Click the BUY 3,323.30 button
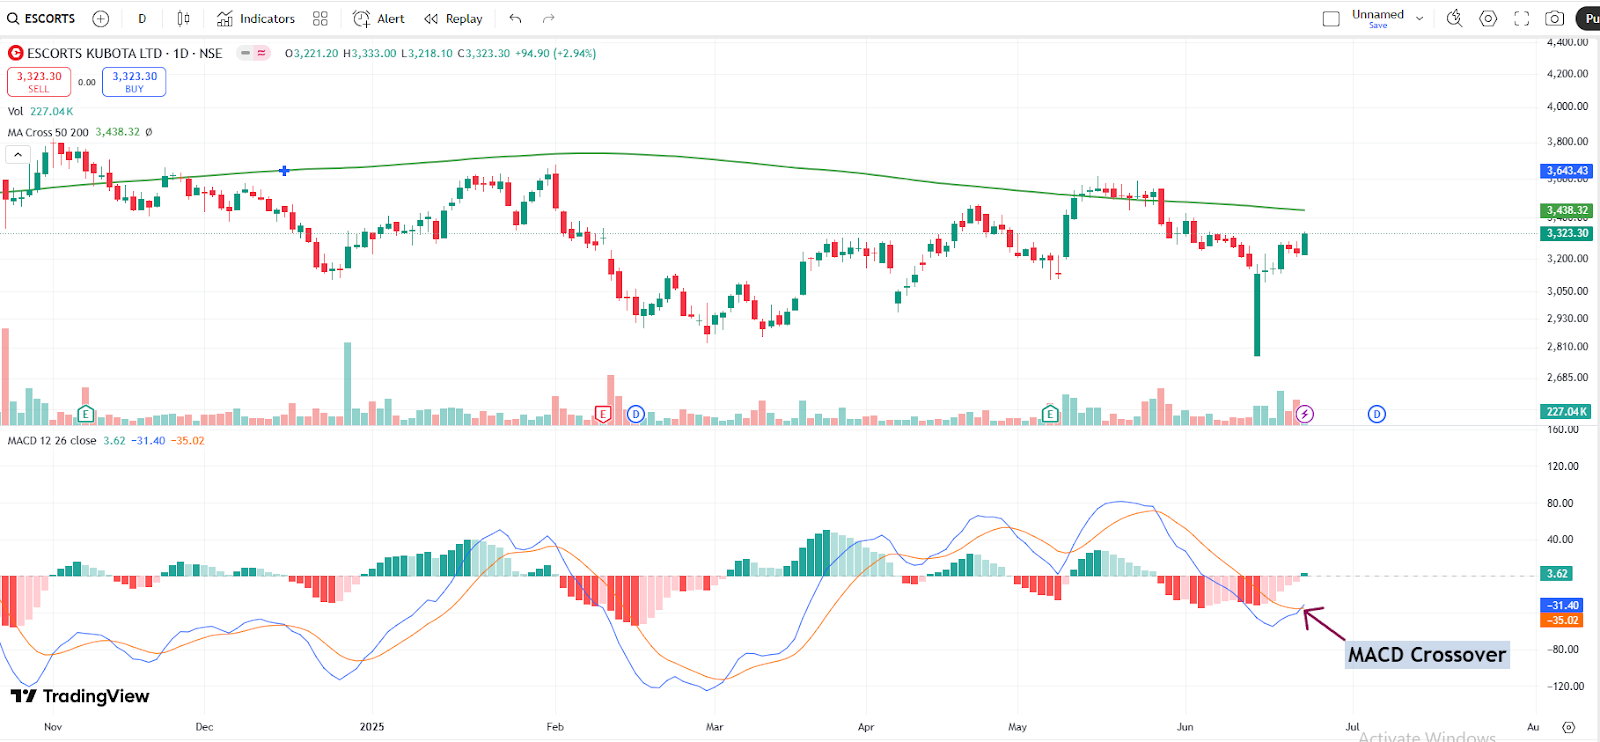The height and width of the screenshot is (742, 1600). (x=134, y=82)
